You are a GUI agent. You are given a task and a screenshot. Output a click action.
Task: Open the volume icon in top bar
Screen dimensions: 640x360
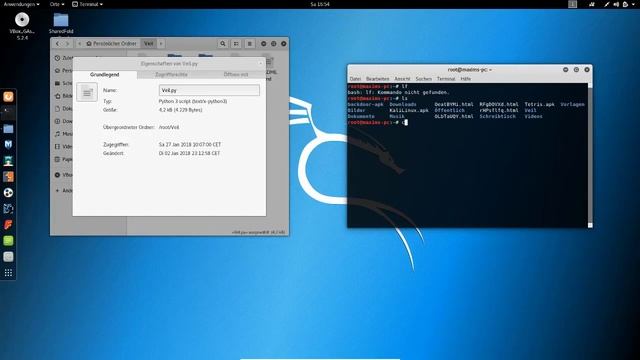tap(616, 4)
